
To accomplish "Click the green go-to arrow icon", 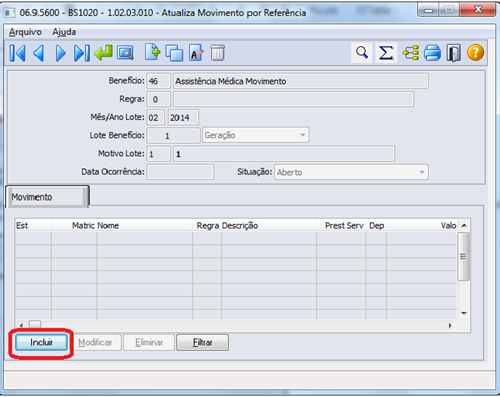I will click(104, 53).
